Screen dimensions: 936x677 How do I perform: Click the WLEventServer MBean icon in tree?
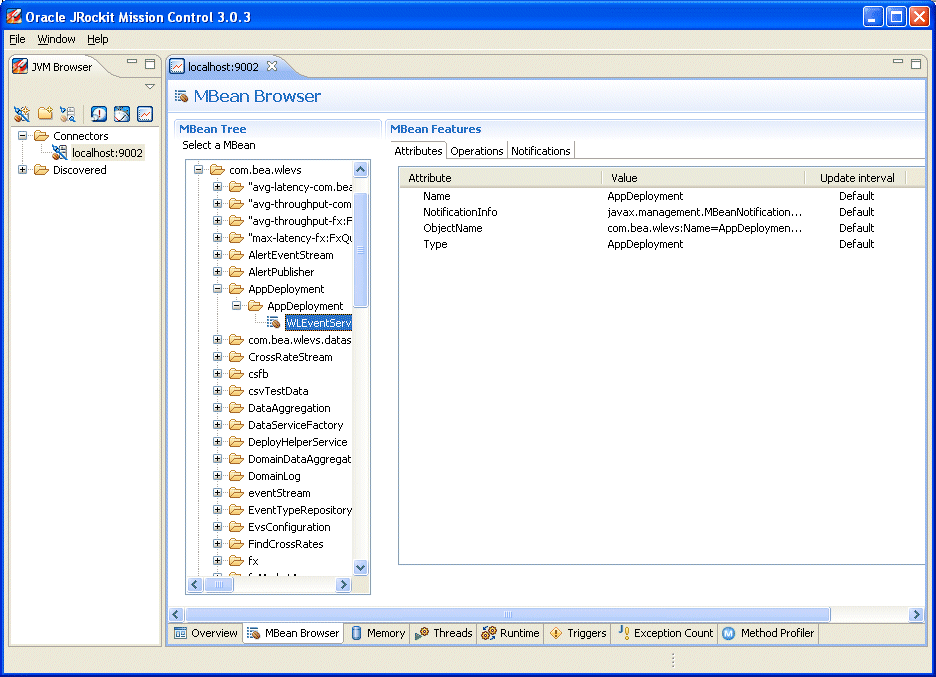(273, 323)
